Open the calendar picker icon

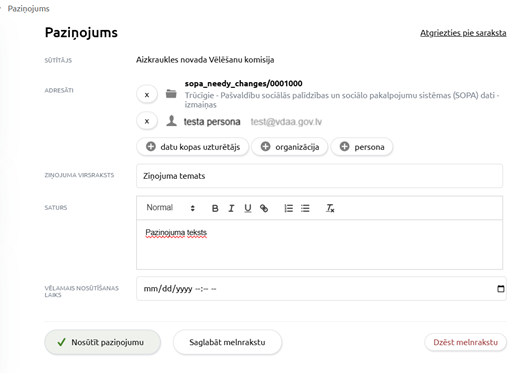point(501,289)
